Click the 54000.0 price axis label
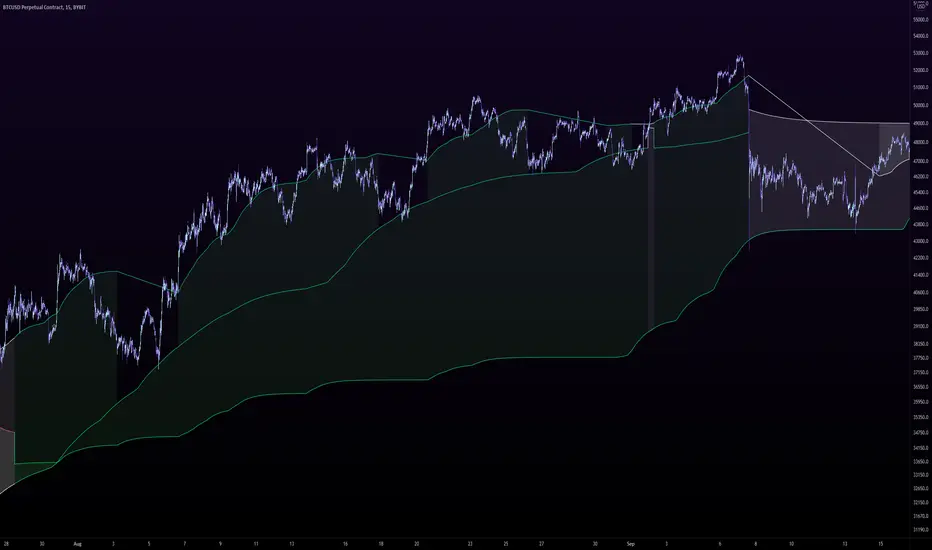This screenshot has width=932, height=550. 921,36
